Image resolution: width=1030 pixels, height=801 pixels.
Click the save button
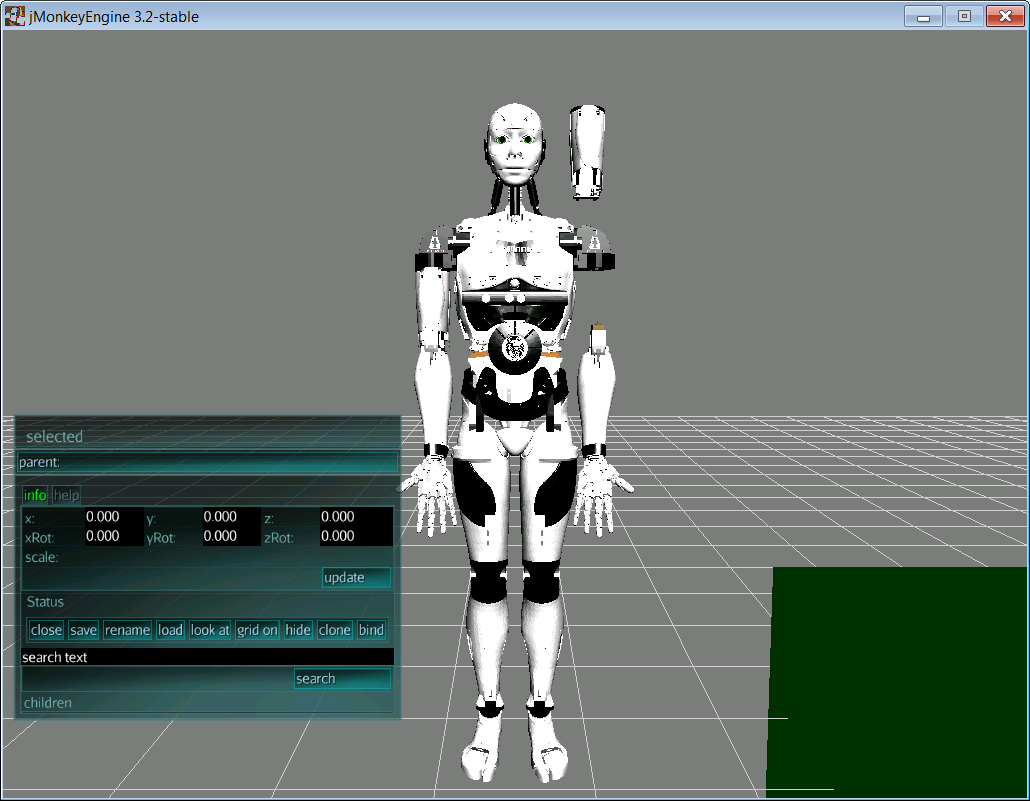(83, 630)
